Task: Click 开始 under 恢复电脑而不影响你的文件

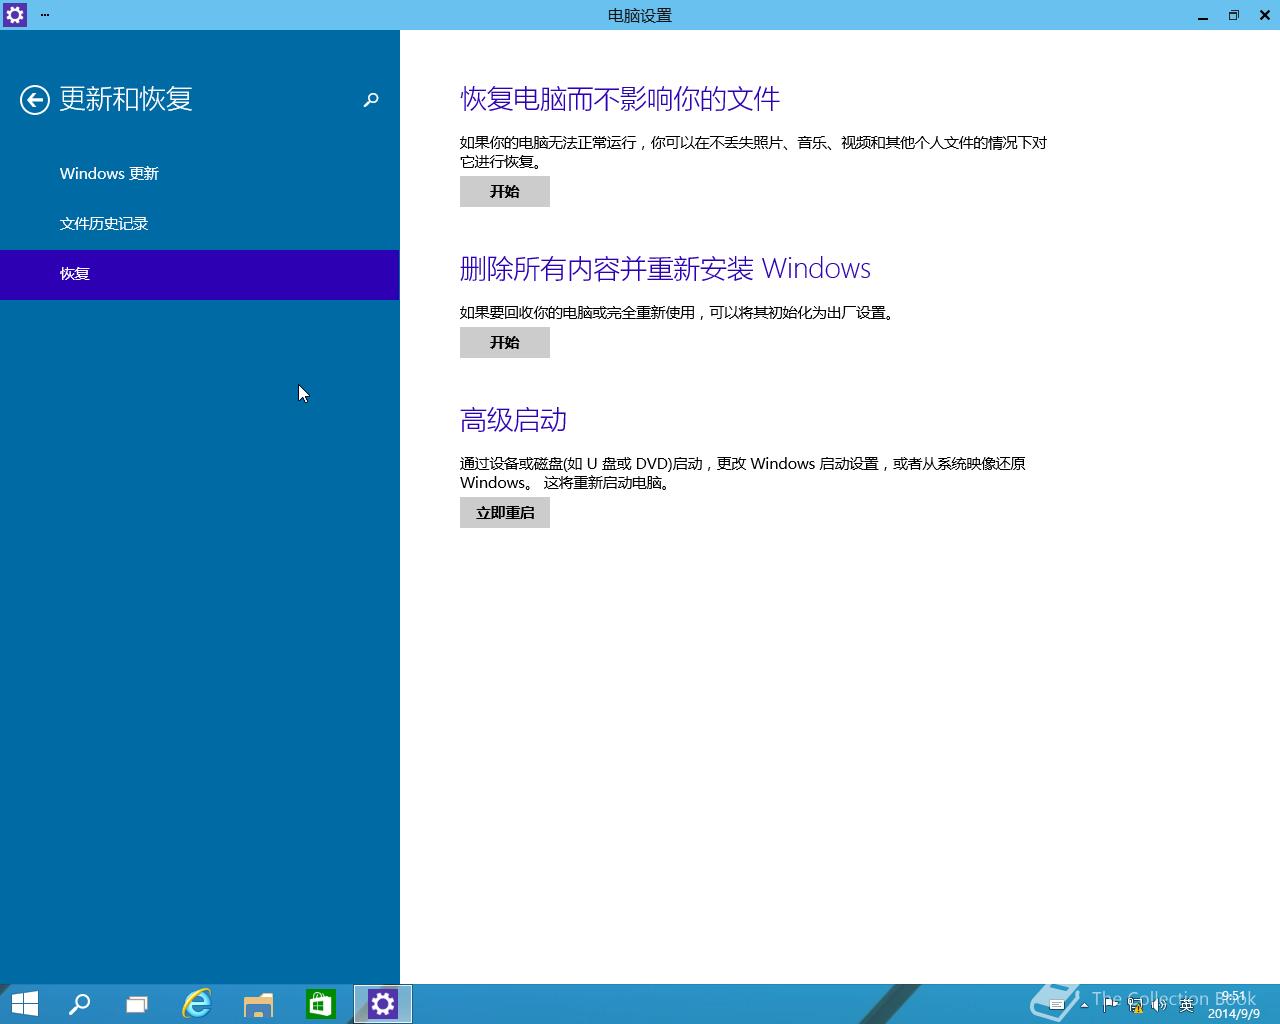Action: [505, 191]
